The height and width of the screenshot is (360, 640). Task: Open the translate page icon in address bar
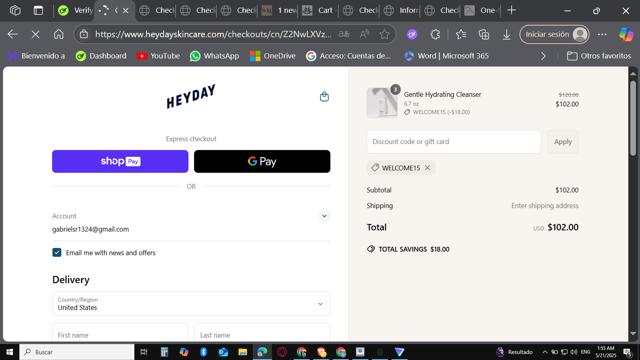pos(344,34)
